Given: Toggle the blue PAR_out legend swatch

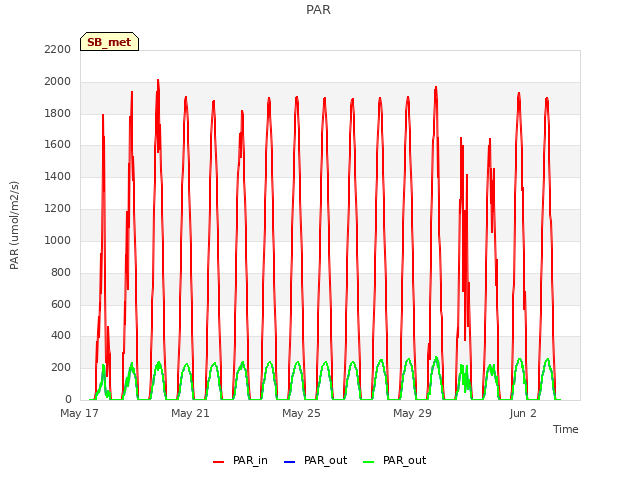Looking at the screenshot, I should tap(289, 462).
